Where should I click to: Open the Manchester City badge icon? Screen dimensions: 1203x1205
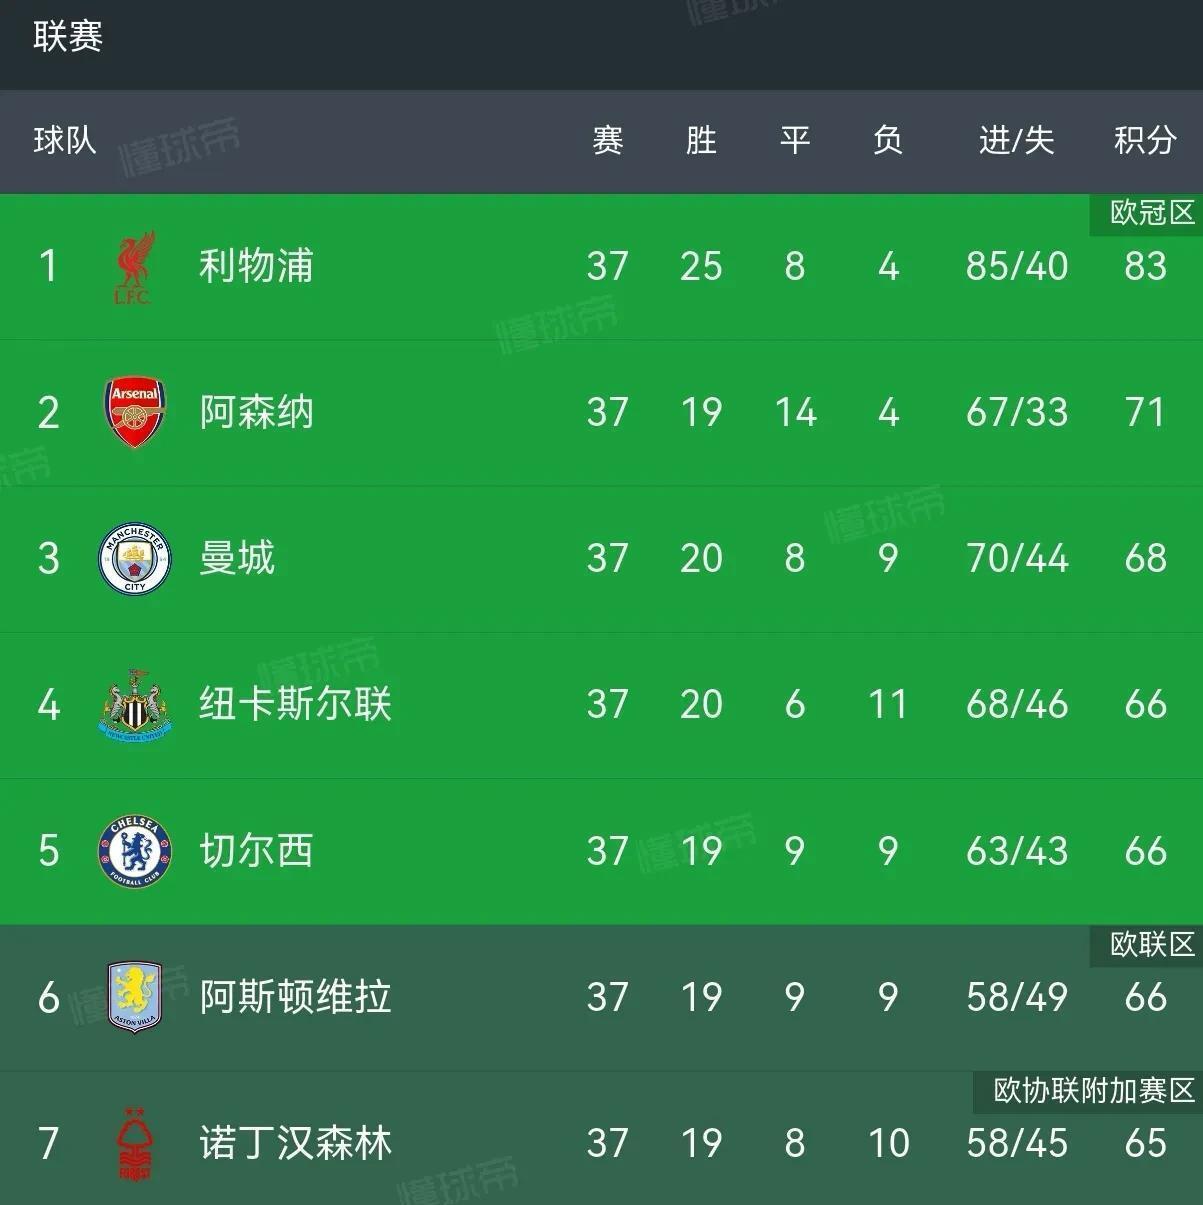pos(135,558)
